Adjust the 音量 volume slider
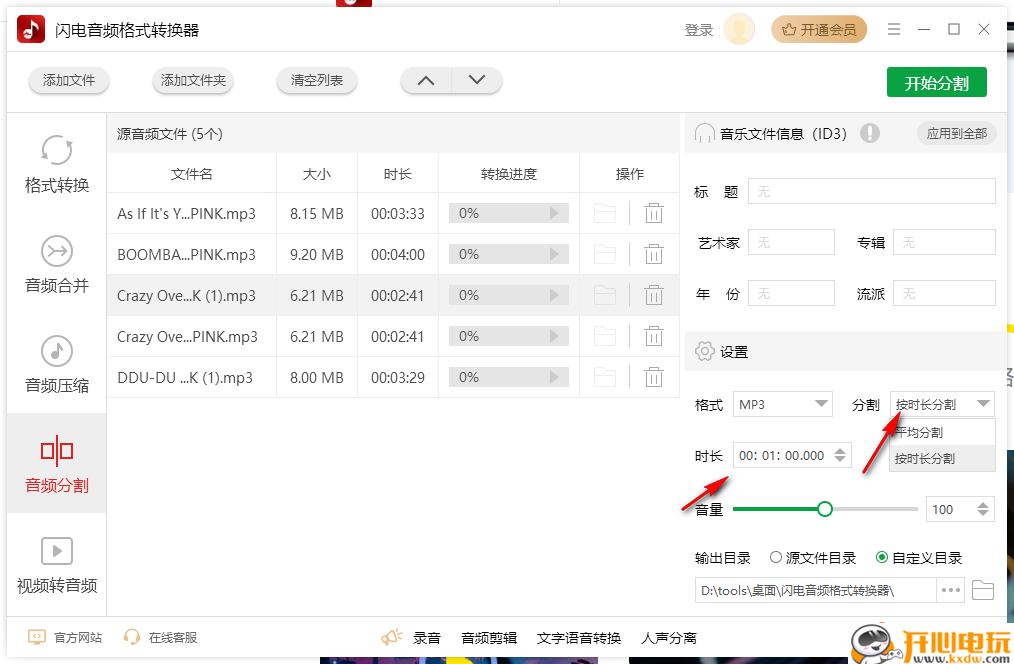Screen dimensions: 1014x664 (825, 509)
